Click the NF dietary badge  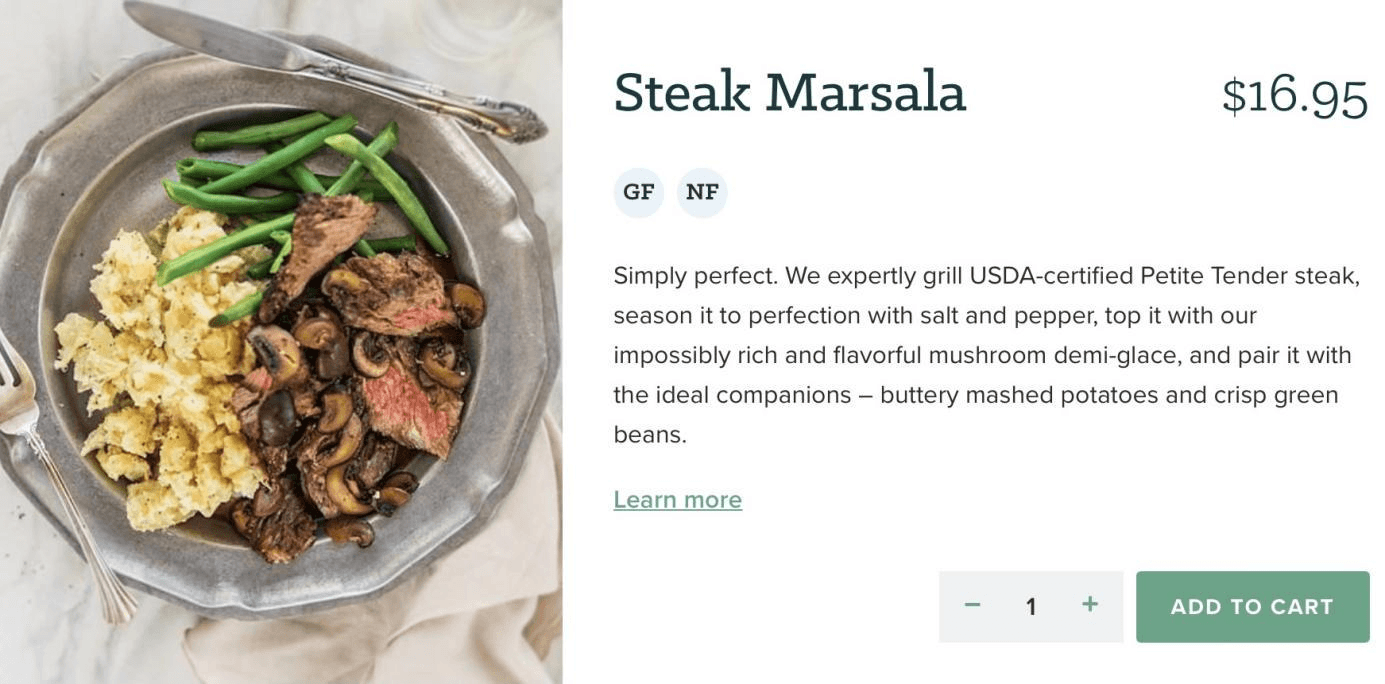coord(702,192)
